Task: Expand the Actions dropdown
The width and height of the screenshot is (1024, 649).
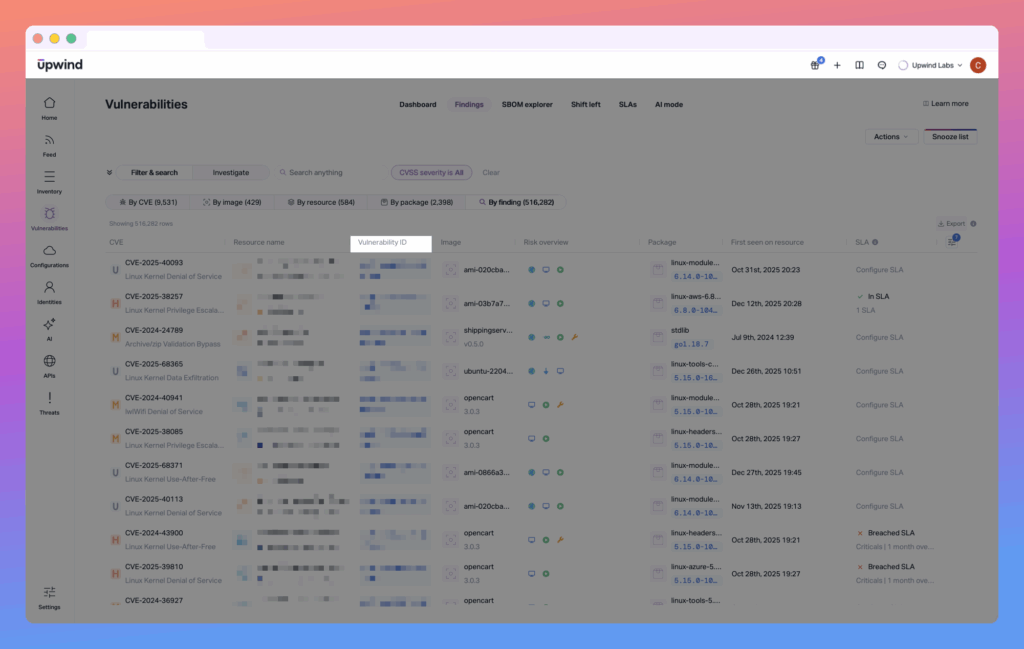Action: point(891,136)
